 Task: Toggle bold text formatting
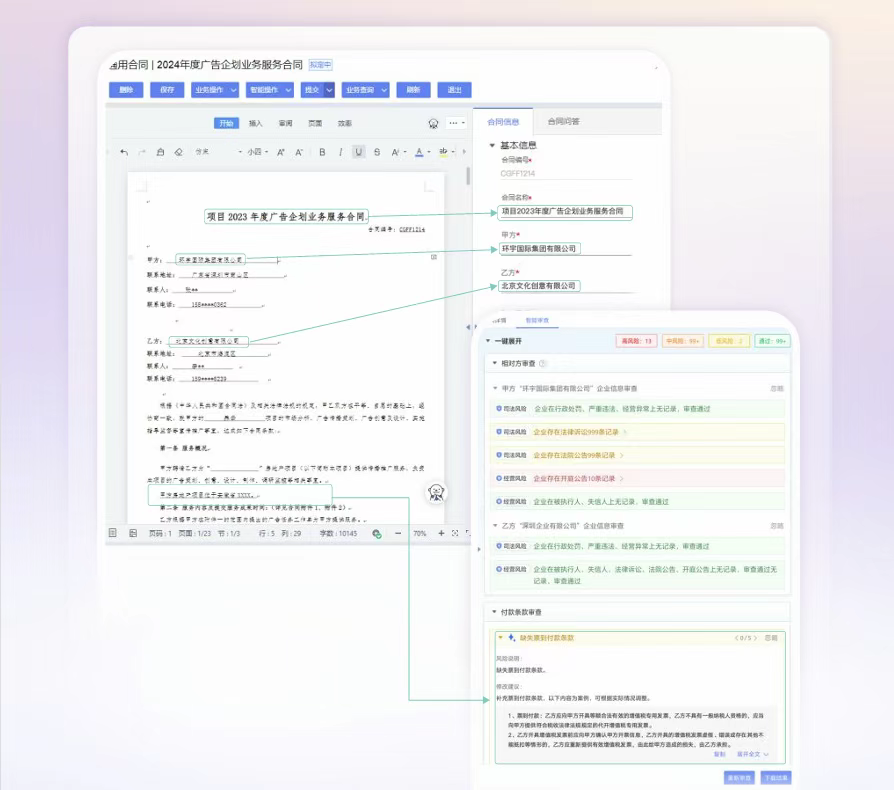click(x=322, y=152)
